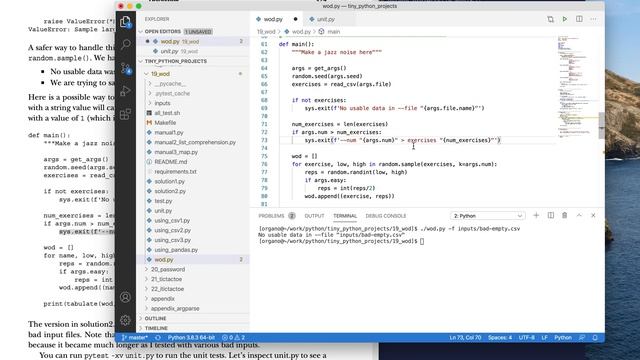
Task: Open the Search view in activity bar
Action: tap(125, 44)
